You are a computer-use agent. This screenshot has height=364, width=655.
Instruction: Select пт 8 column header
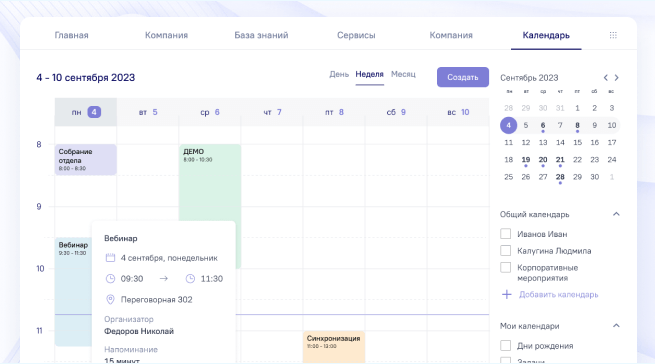click(x=334, y=112)
